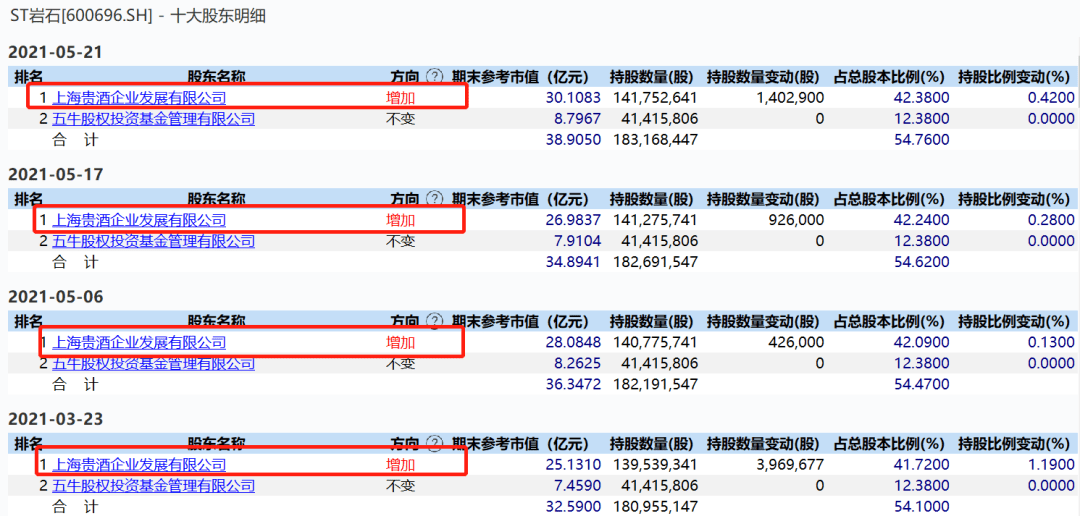The height and width of the screenshot is (516, 1080).
Task: Select total market value 38.9050
Action: 573,139
